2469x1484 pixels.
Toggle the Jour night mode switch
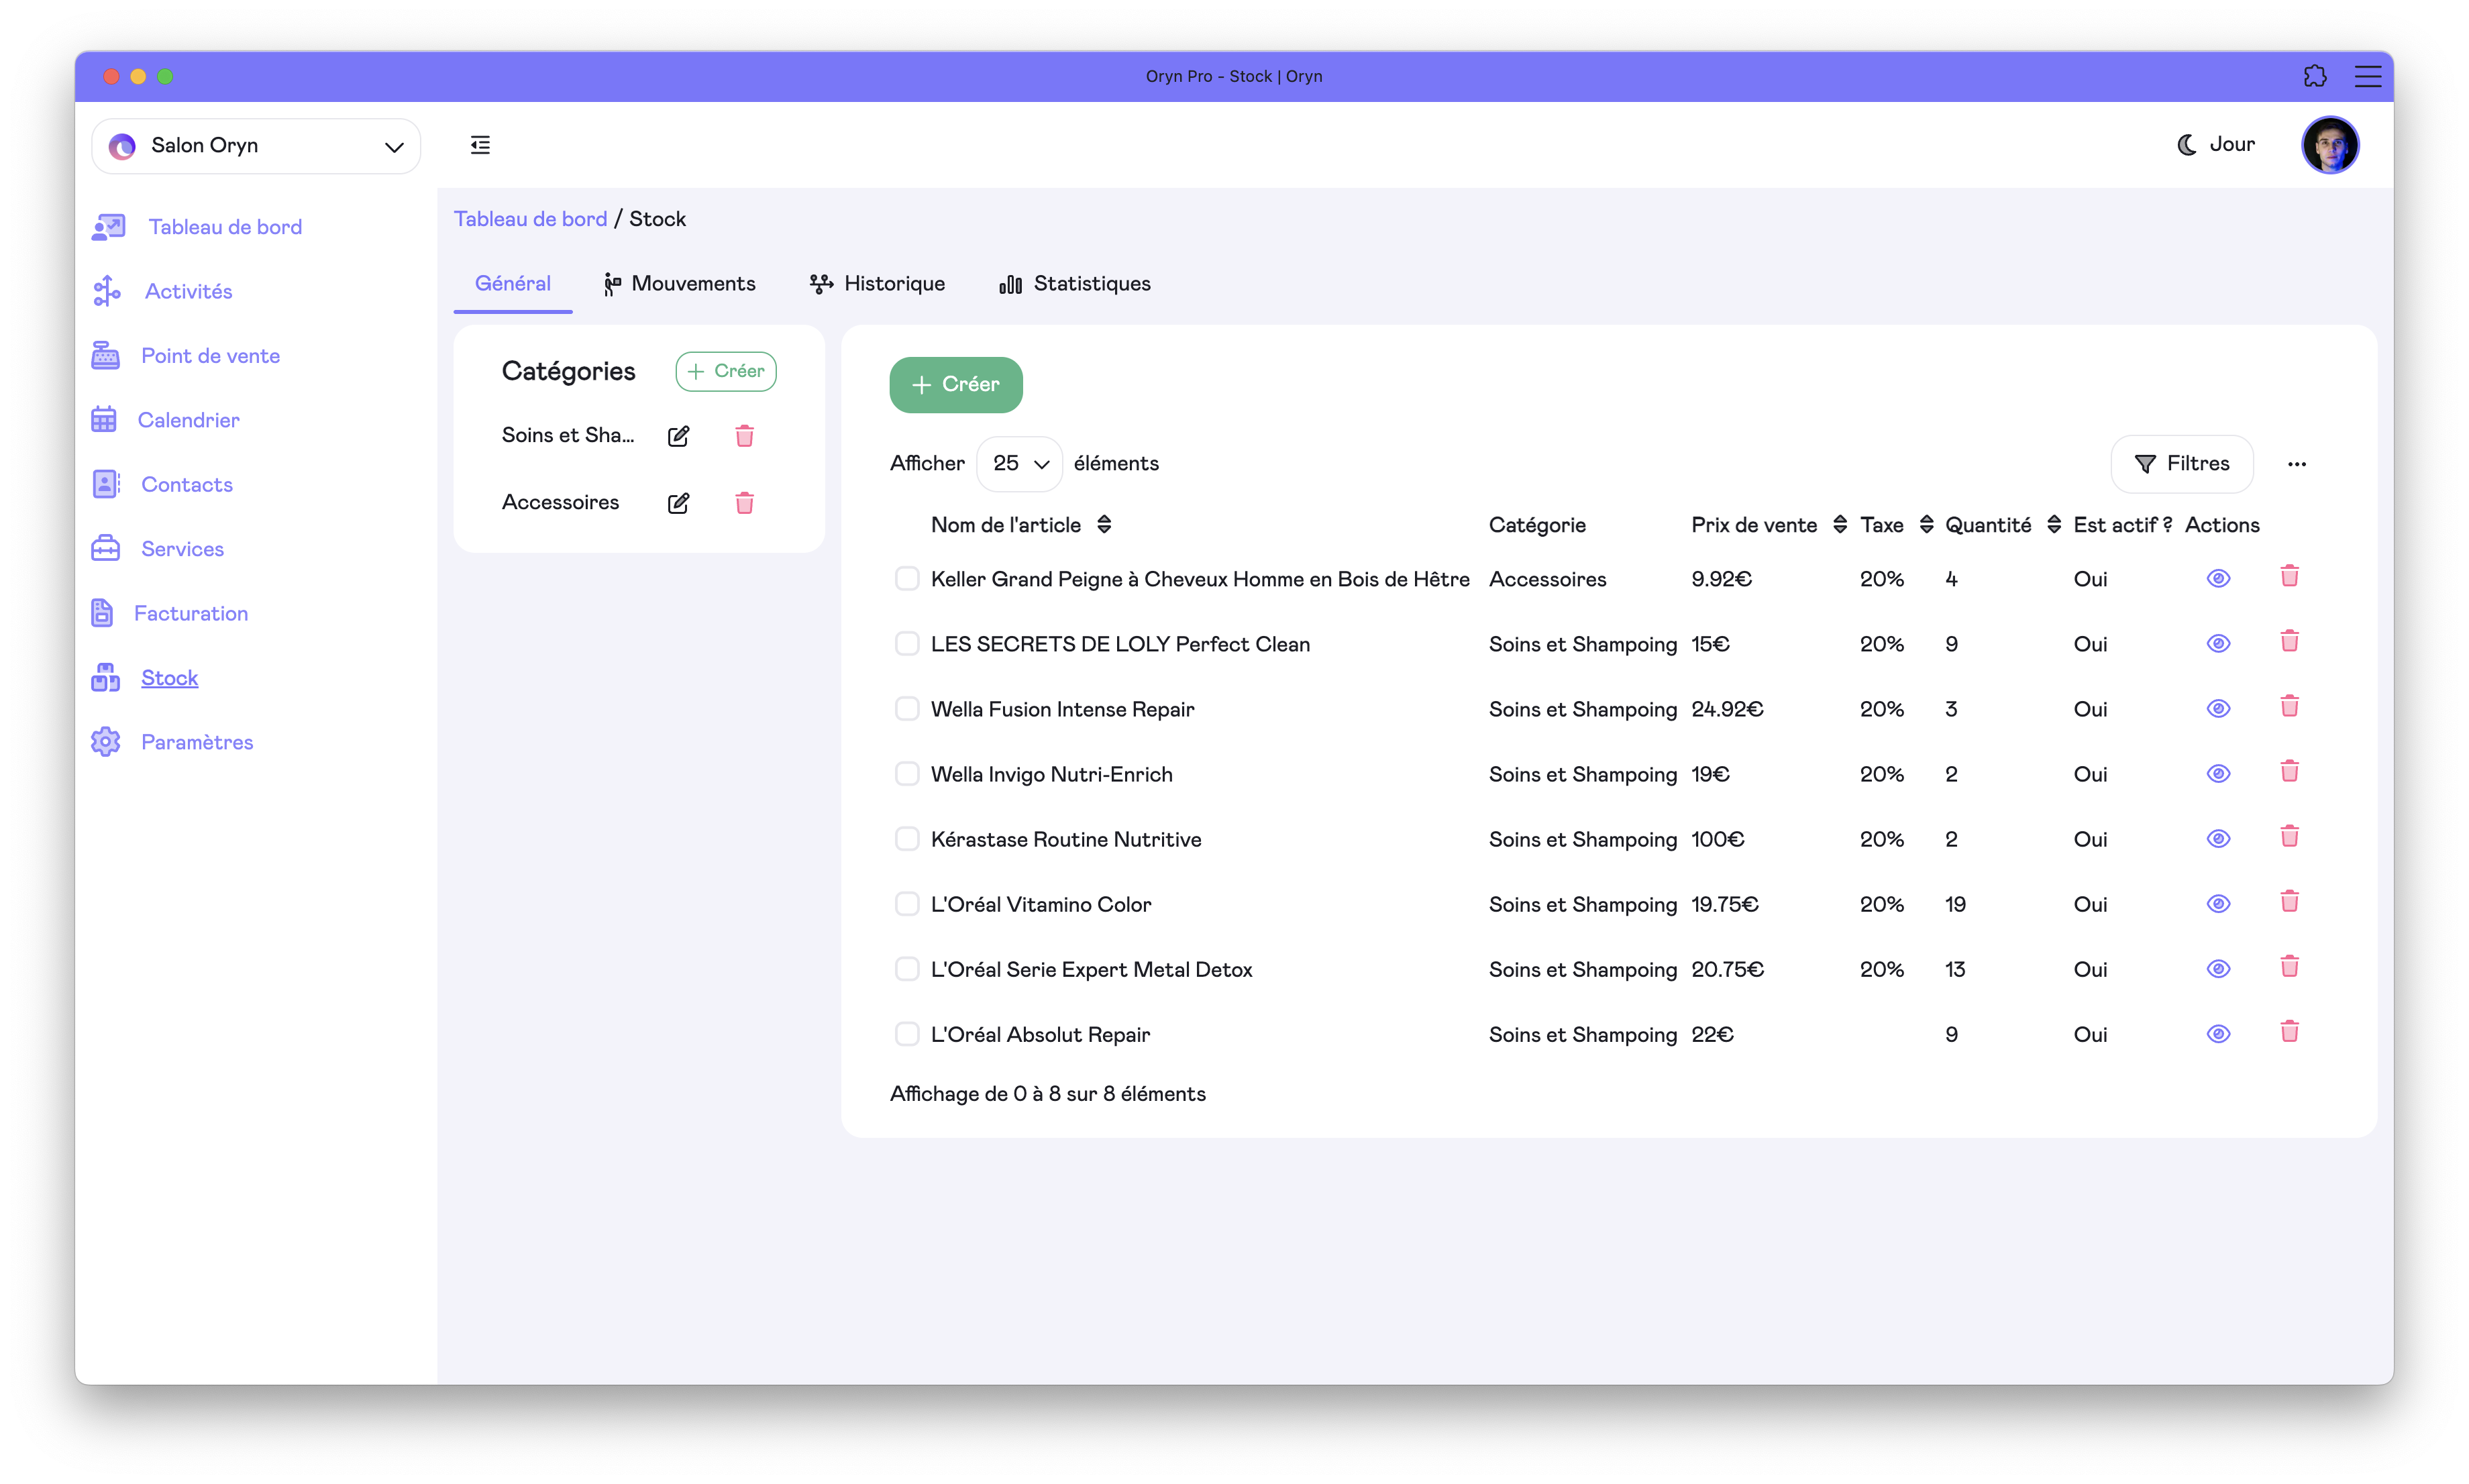pos(2216,145)
